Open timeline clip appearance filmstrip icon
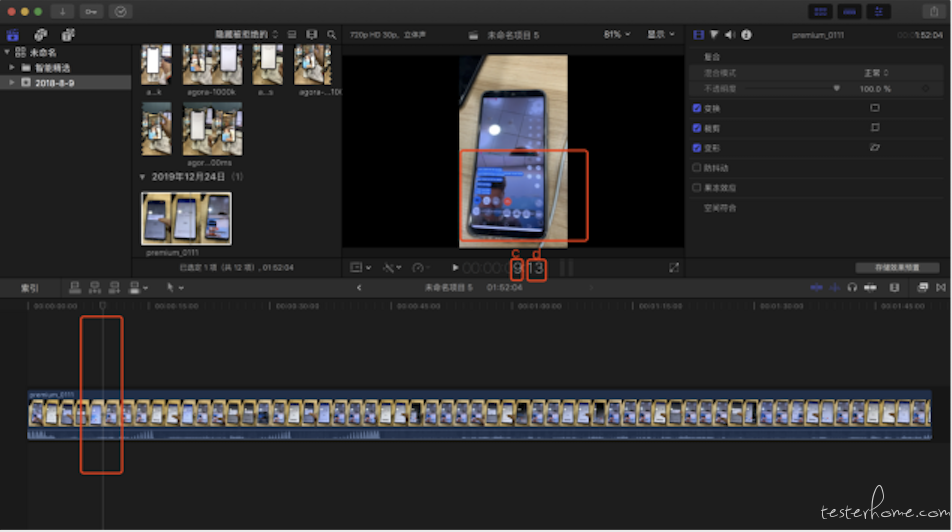This screenshot has width=952, height=532. click(x=894, y=287)
